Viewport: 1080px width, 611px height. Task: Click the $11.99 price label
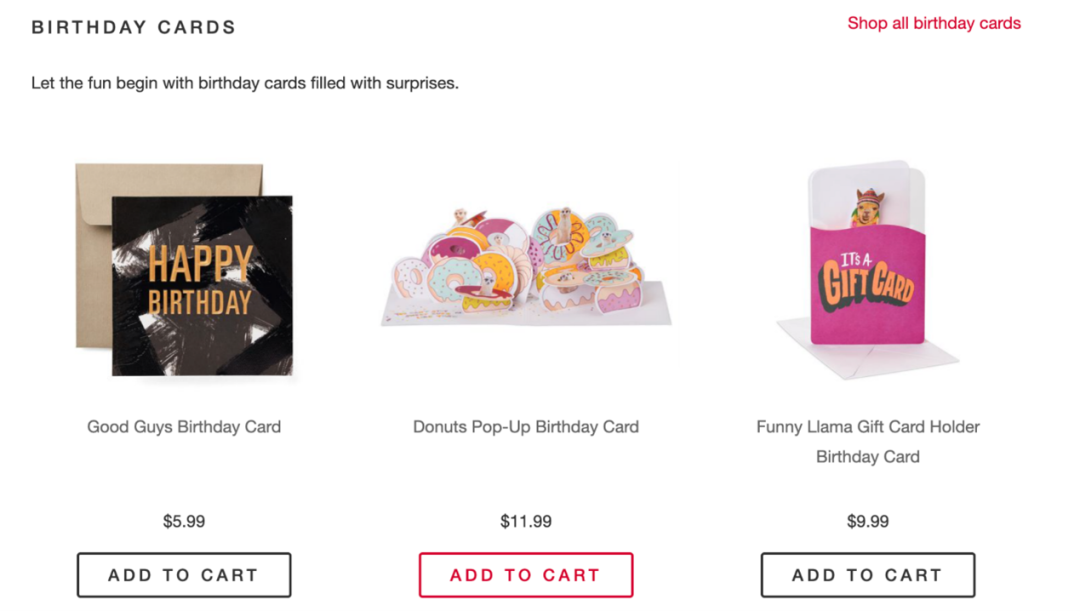click(x=526, y=521)
